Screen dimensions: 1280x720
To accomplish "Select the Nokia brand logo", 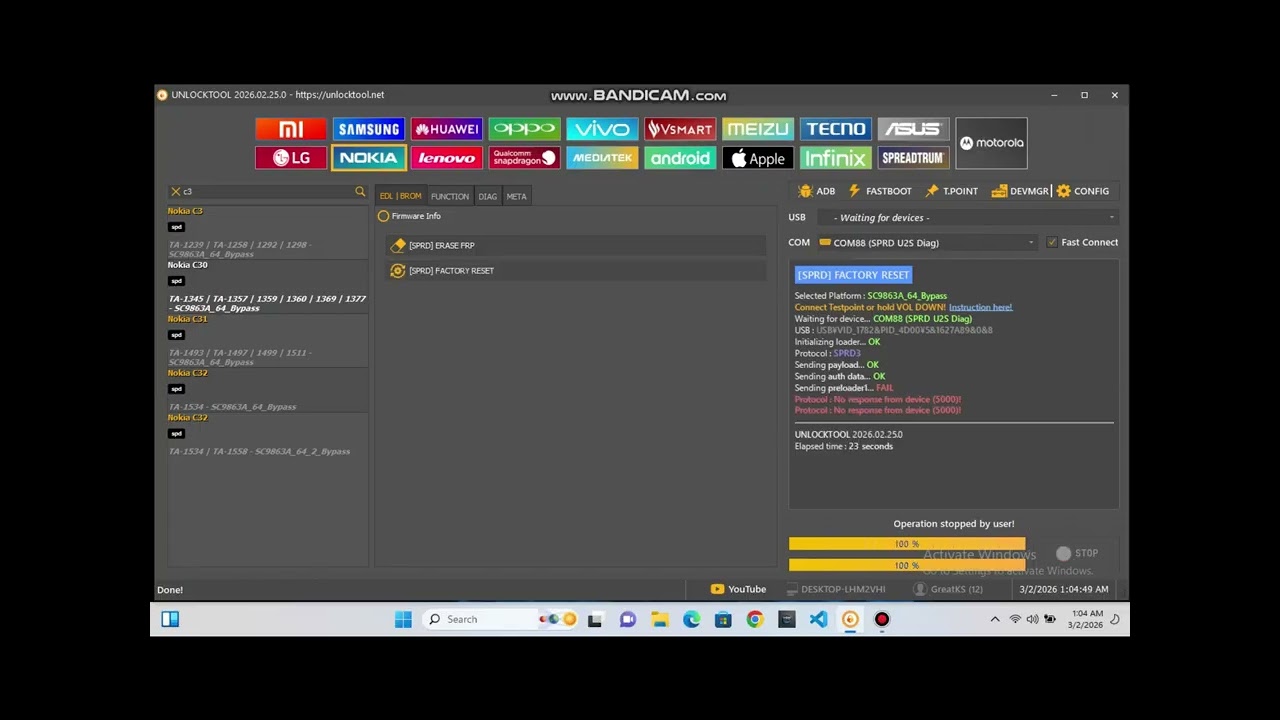I will 369,158.
